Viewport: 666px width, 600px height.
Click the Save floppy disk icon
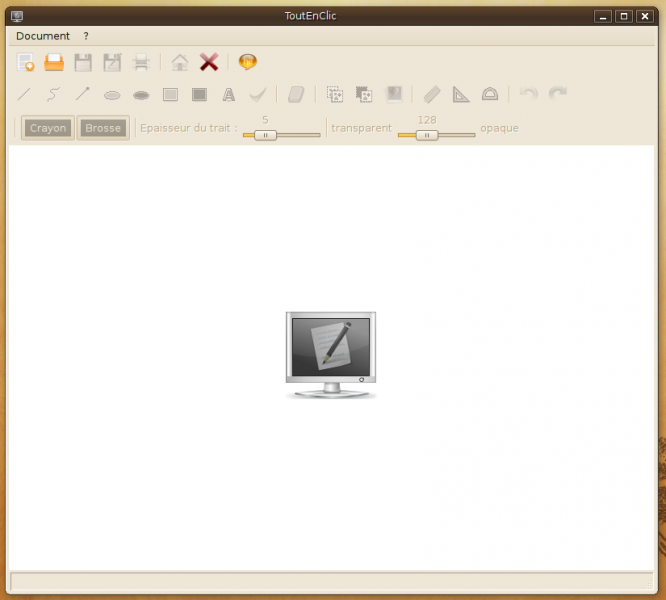[x=83, y=62]
